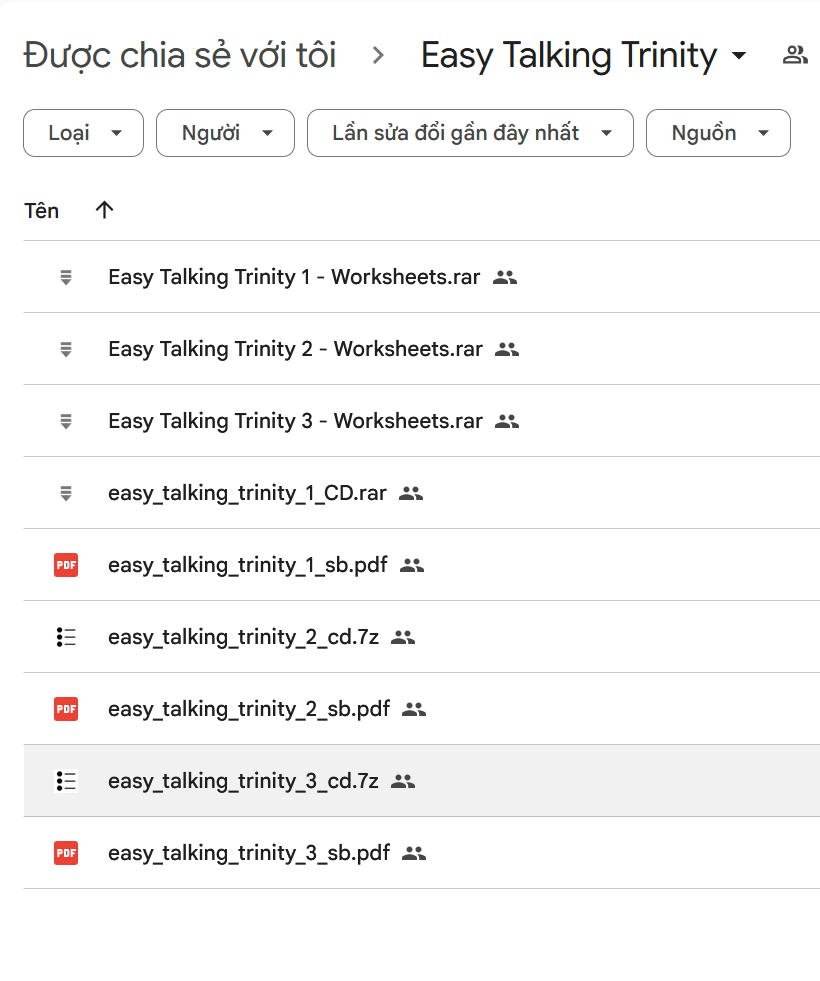Image resolution: width=820 pixels, height=981 pixels.
Task: Click the archive icon for easy_talking_trinity_1_CD.rar
Action: coord(66,493)
